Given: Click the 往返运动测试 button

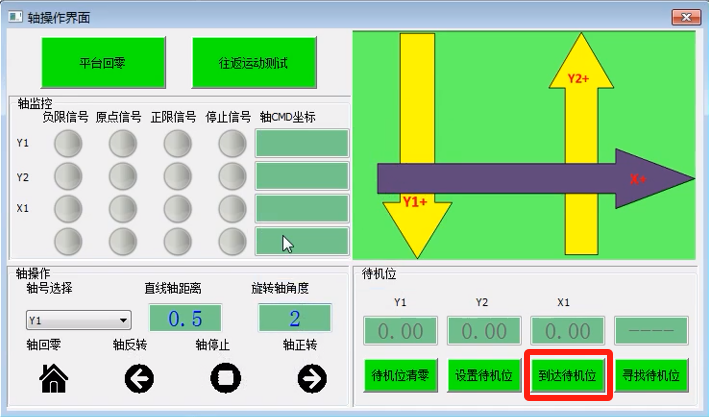Looking at the screenshot, I should point(254,62).
